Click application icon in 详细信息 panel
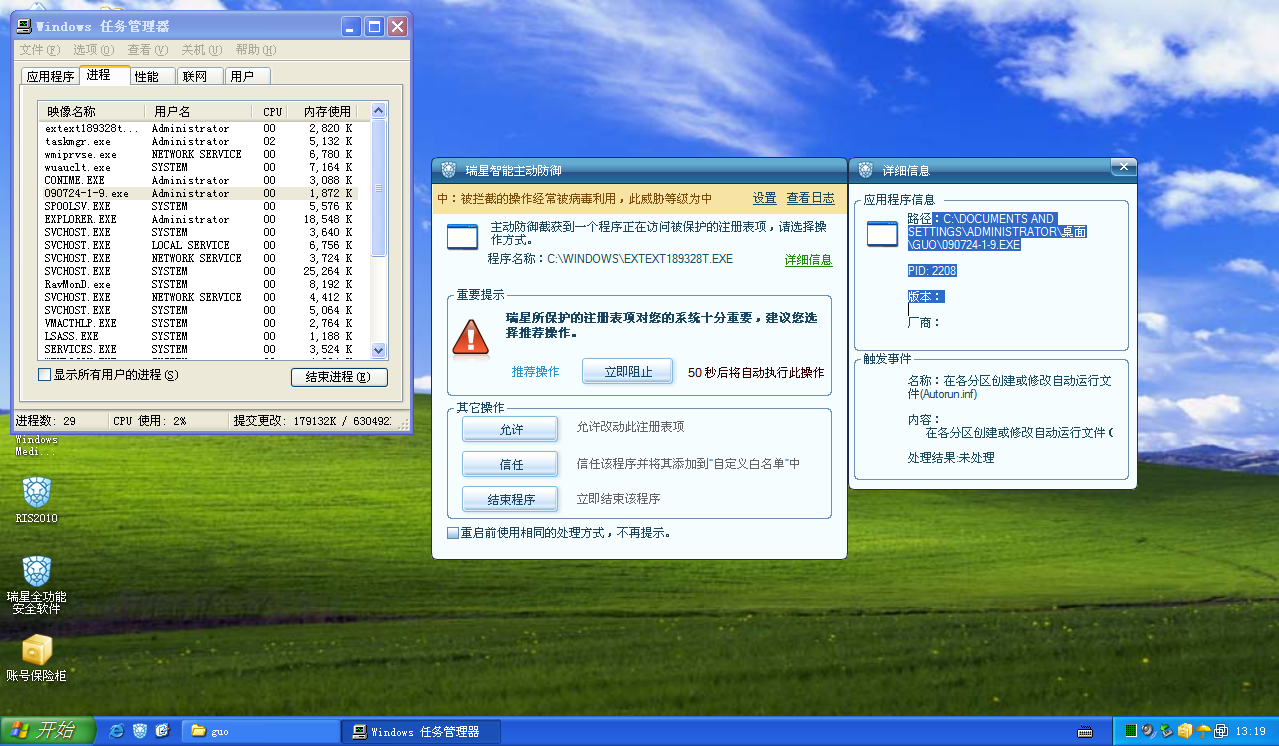Screen dimensions: 1279x746 point(882,233)
